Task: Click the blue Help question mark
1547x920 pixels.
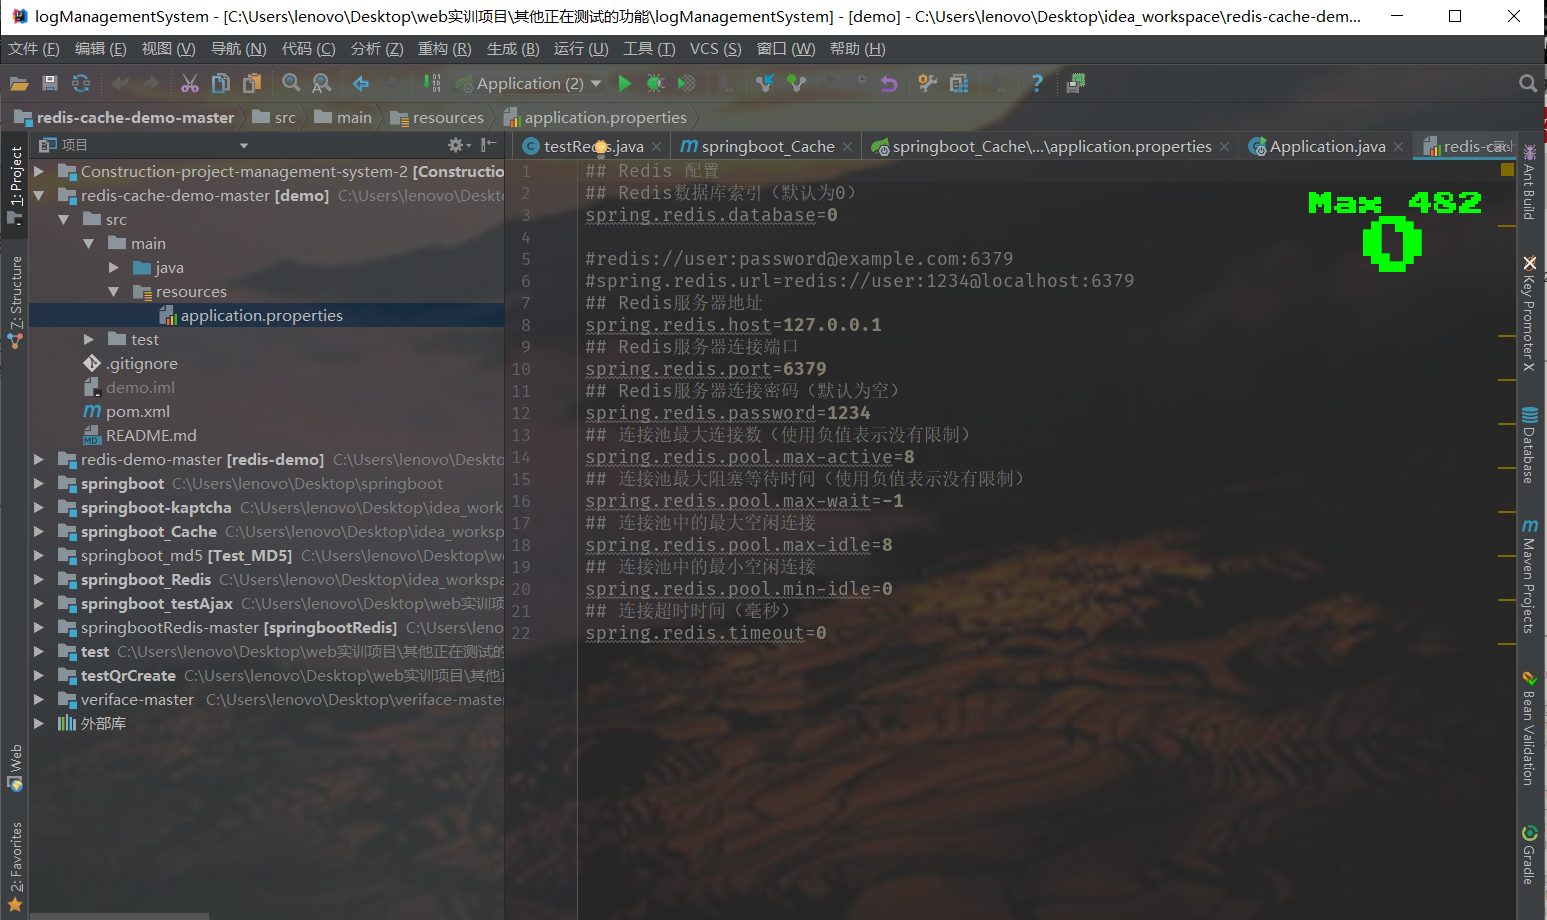Action: point(1037,84)
